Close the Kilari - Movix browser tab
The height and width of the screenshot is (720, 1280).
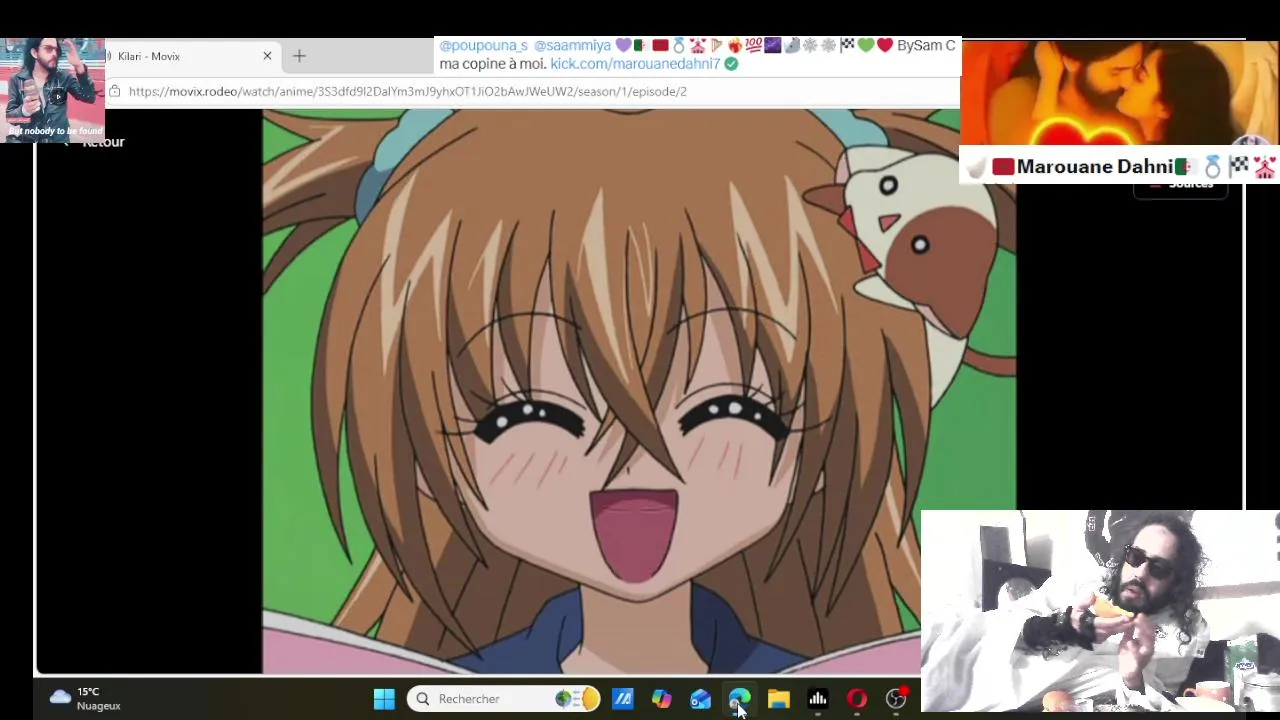pyautogui.click(x=267, y=56)
